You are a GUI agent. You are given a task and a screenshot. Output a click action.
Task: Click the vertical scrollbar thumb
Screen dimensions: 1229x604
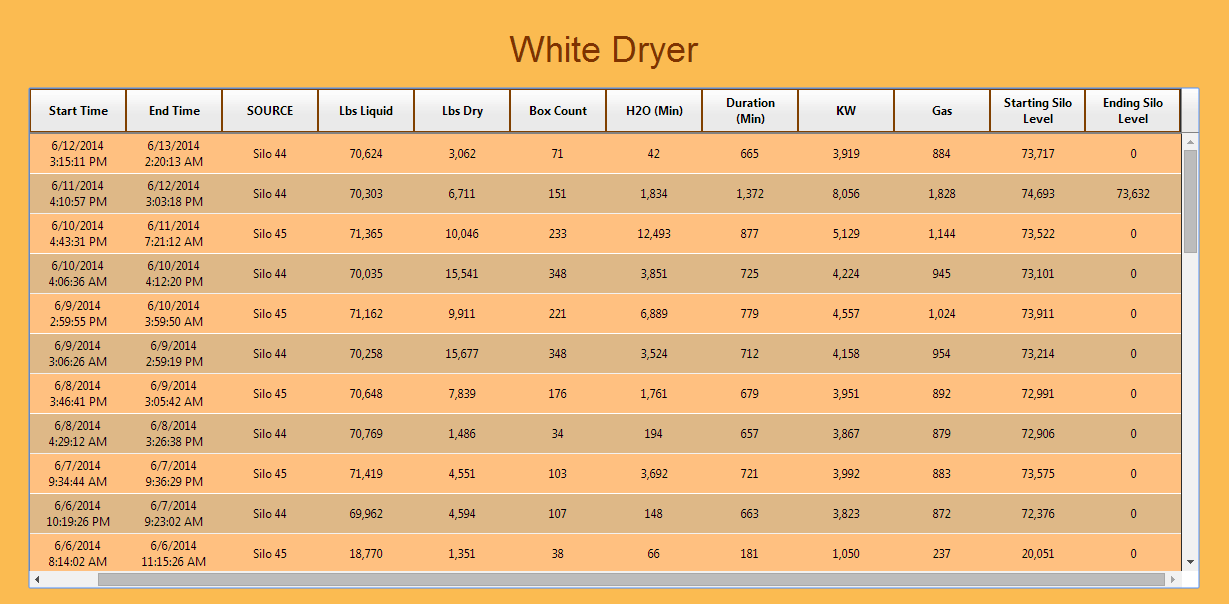click(1190, 202)
